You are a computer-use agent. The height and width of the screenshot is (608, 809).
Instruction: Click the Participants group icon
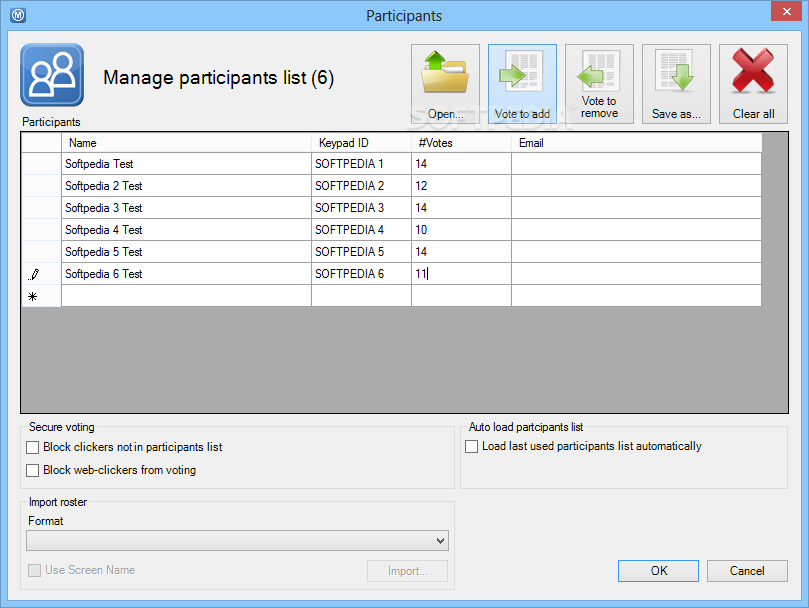pos(52,75)
